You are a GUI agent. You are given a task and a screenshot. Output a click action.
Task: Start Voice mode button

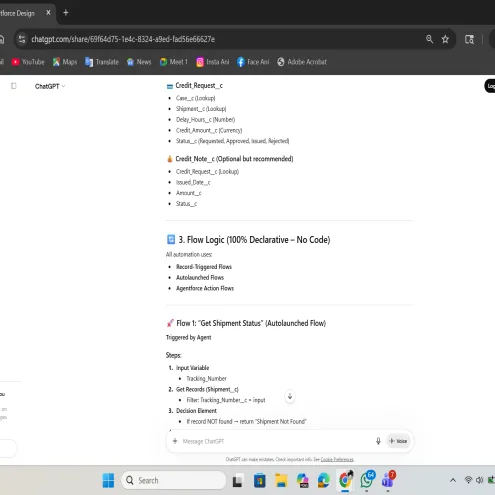(x=398, y=441)
